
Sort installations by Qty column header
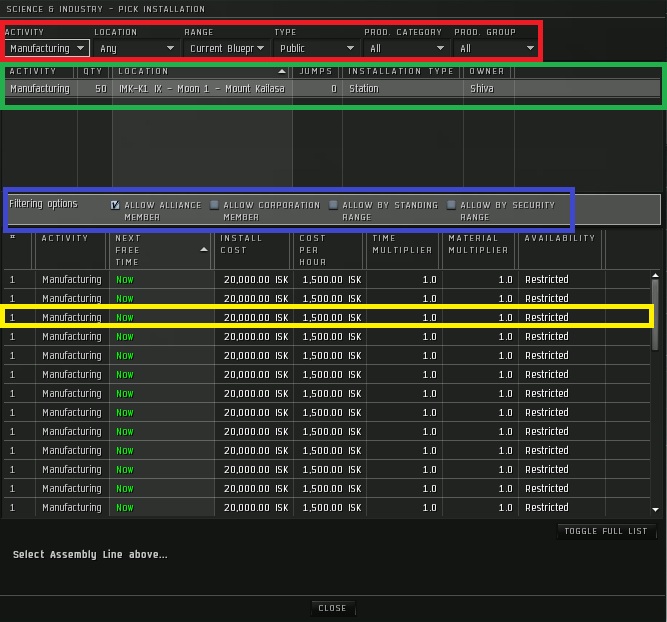click(94, 71)
